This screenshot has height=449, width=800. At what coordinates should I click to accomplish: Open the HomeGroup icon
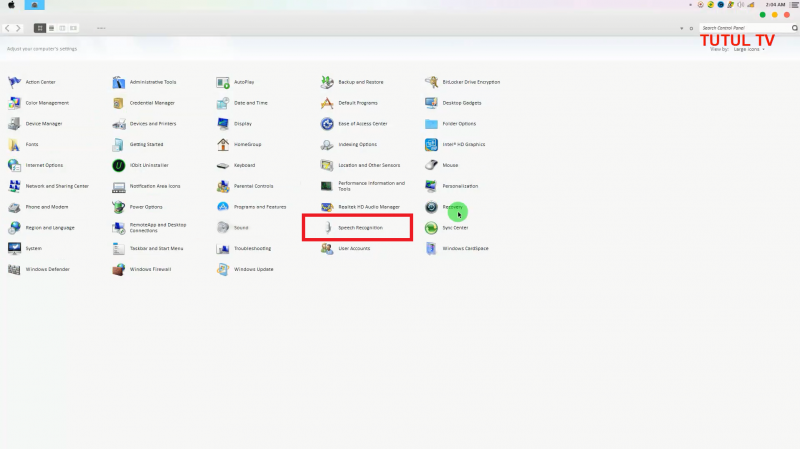coord(223,144)
